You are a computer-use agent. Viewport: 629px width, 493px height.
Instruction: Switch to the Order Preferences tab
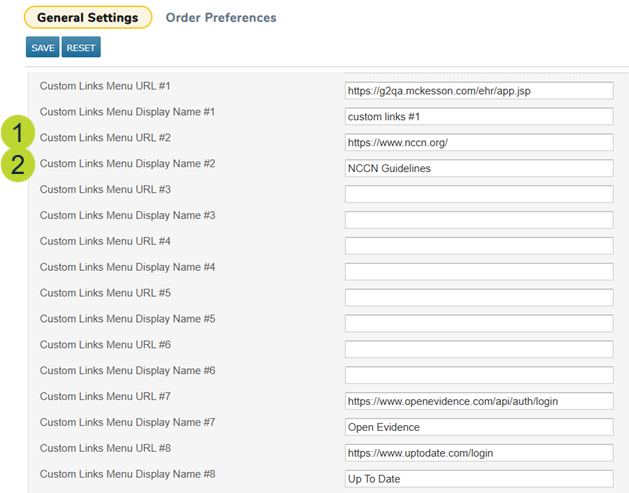tap(221, 18)
